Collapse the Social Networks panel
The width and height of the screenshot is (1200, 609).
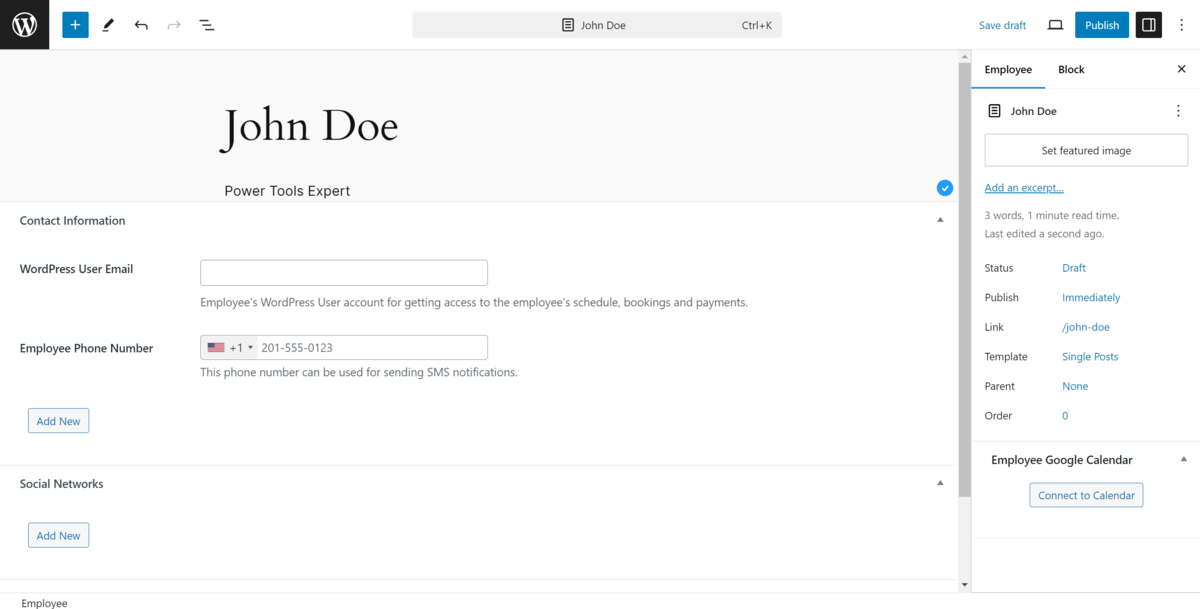point(940,483)
